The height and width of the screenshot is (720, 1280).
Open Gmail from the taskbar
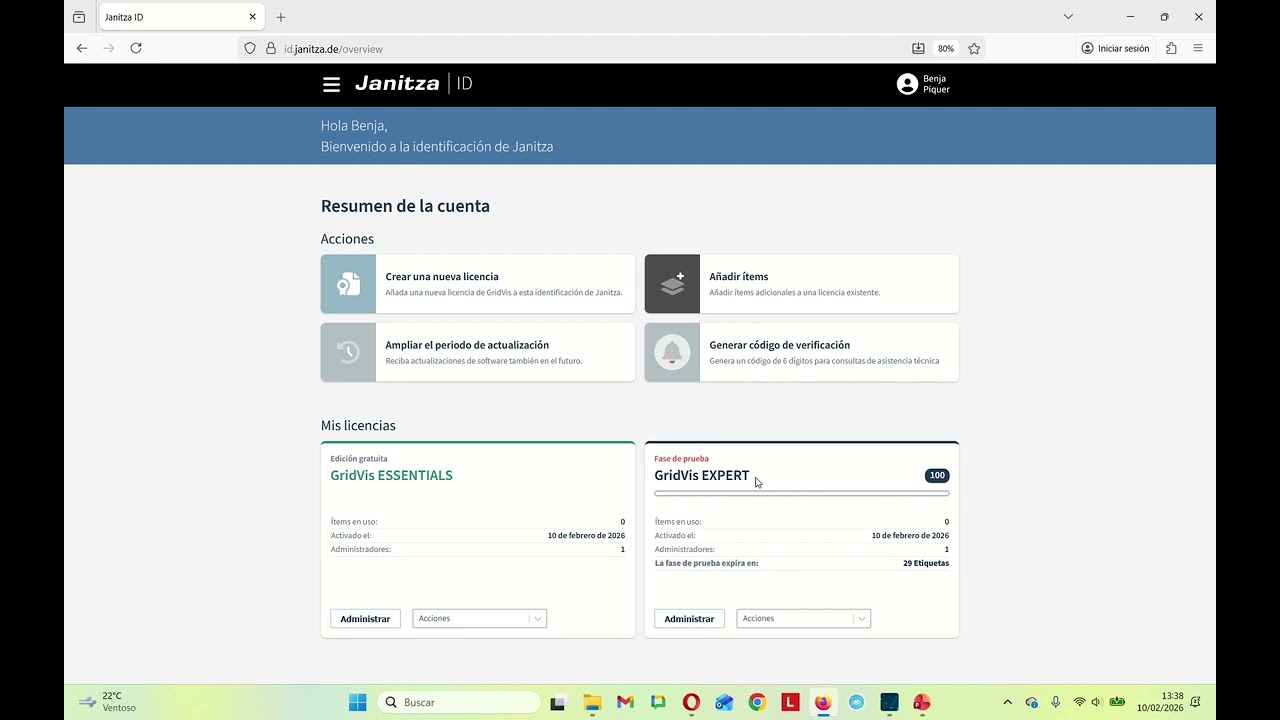[625, 702]
